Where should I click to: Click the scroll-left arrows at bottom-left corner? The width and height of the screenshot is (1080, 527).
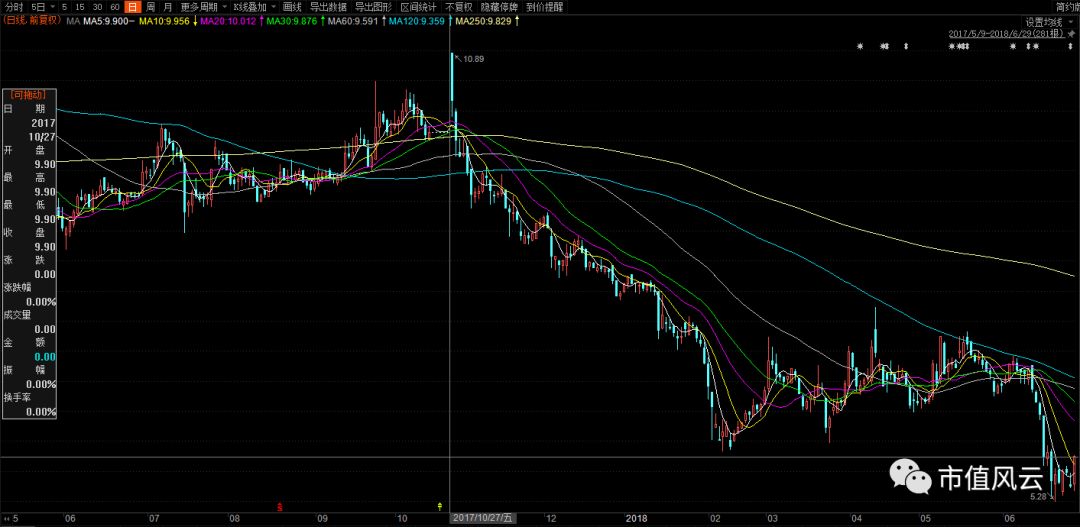[x=5, y=518]
